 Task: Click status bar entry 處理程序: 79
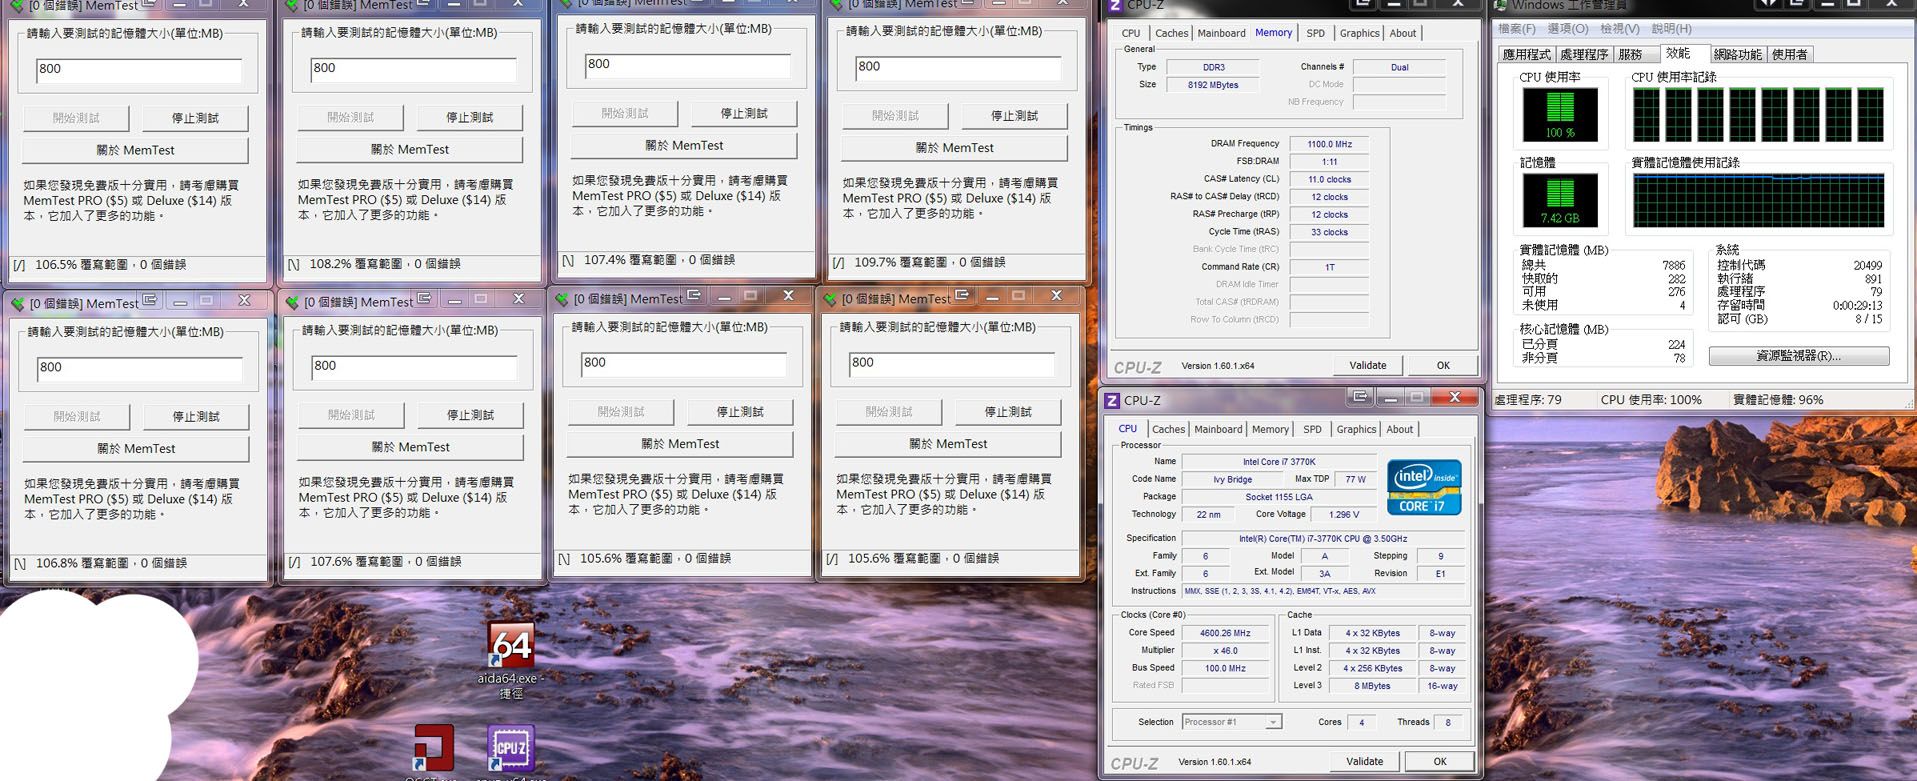(1528, 400)
